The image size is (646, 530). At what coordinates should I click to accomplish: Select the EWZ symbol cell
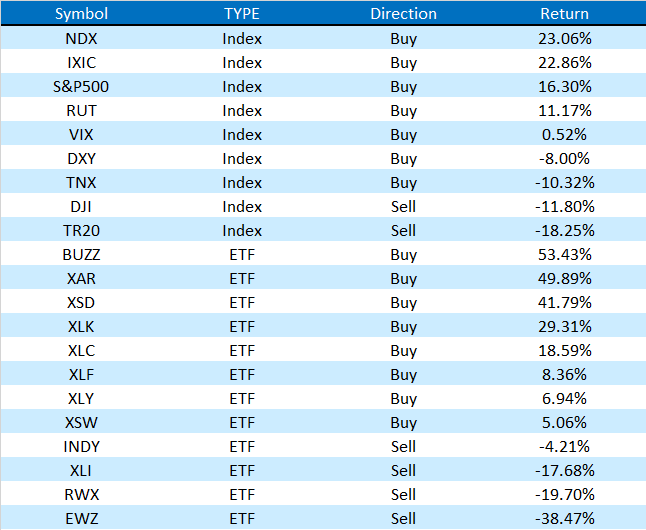[x=81, y=518]
